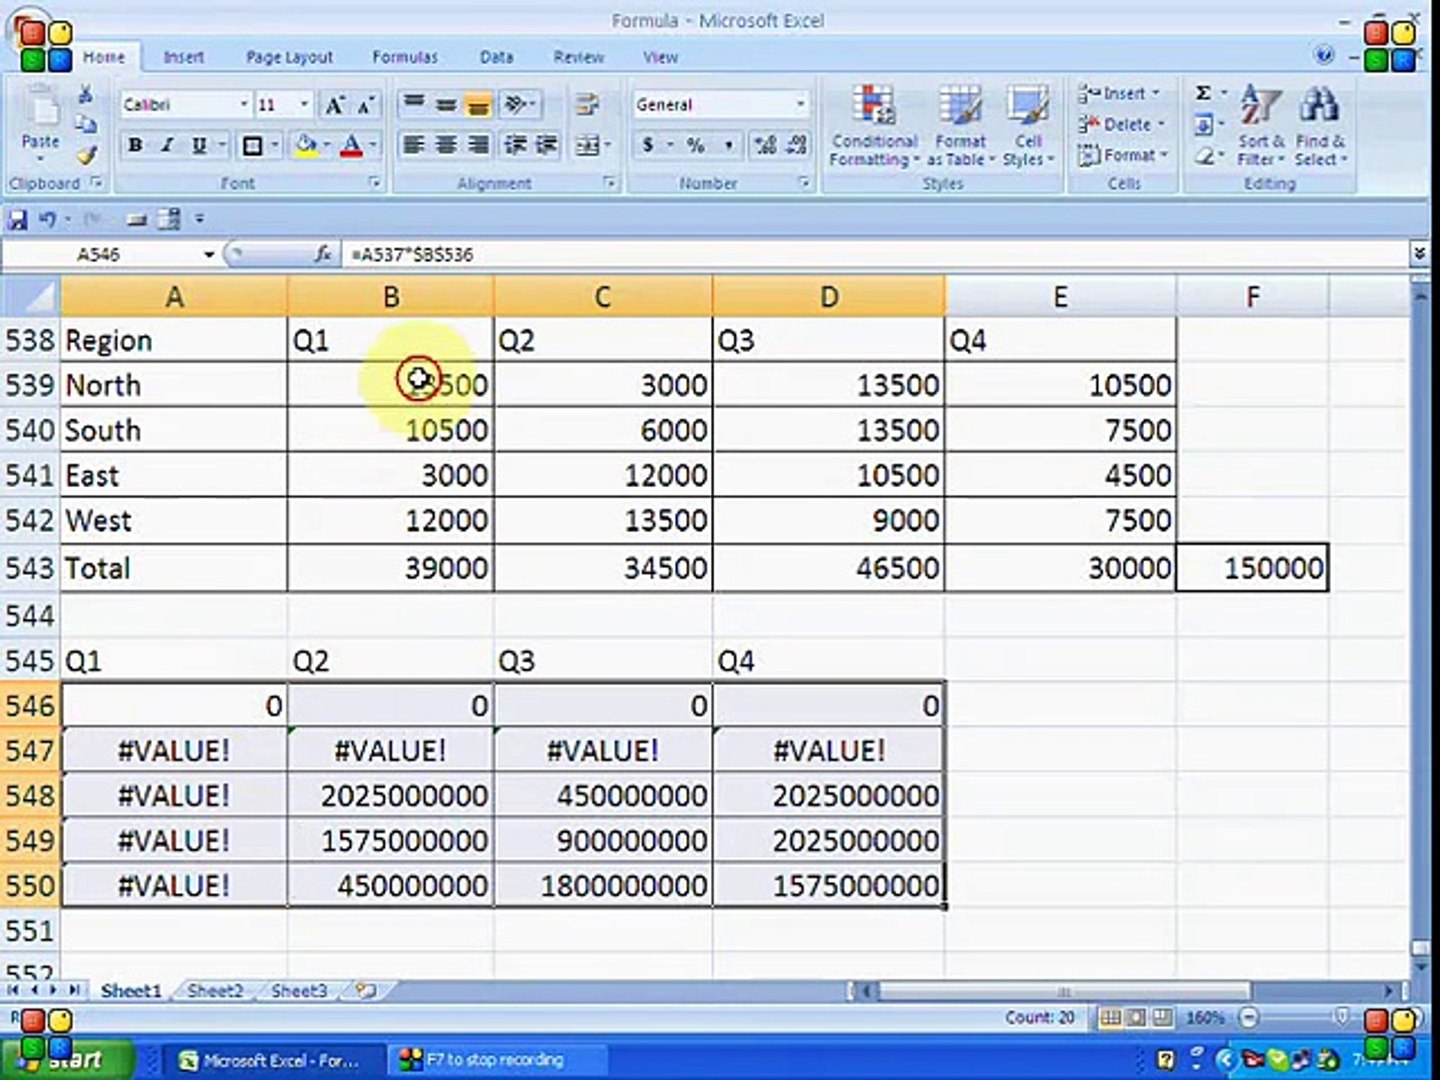Switch to Sheet2 worksheet tab
Screen dimensions: 1440x1080
pos(215,991)
